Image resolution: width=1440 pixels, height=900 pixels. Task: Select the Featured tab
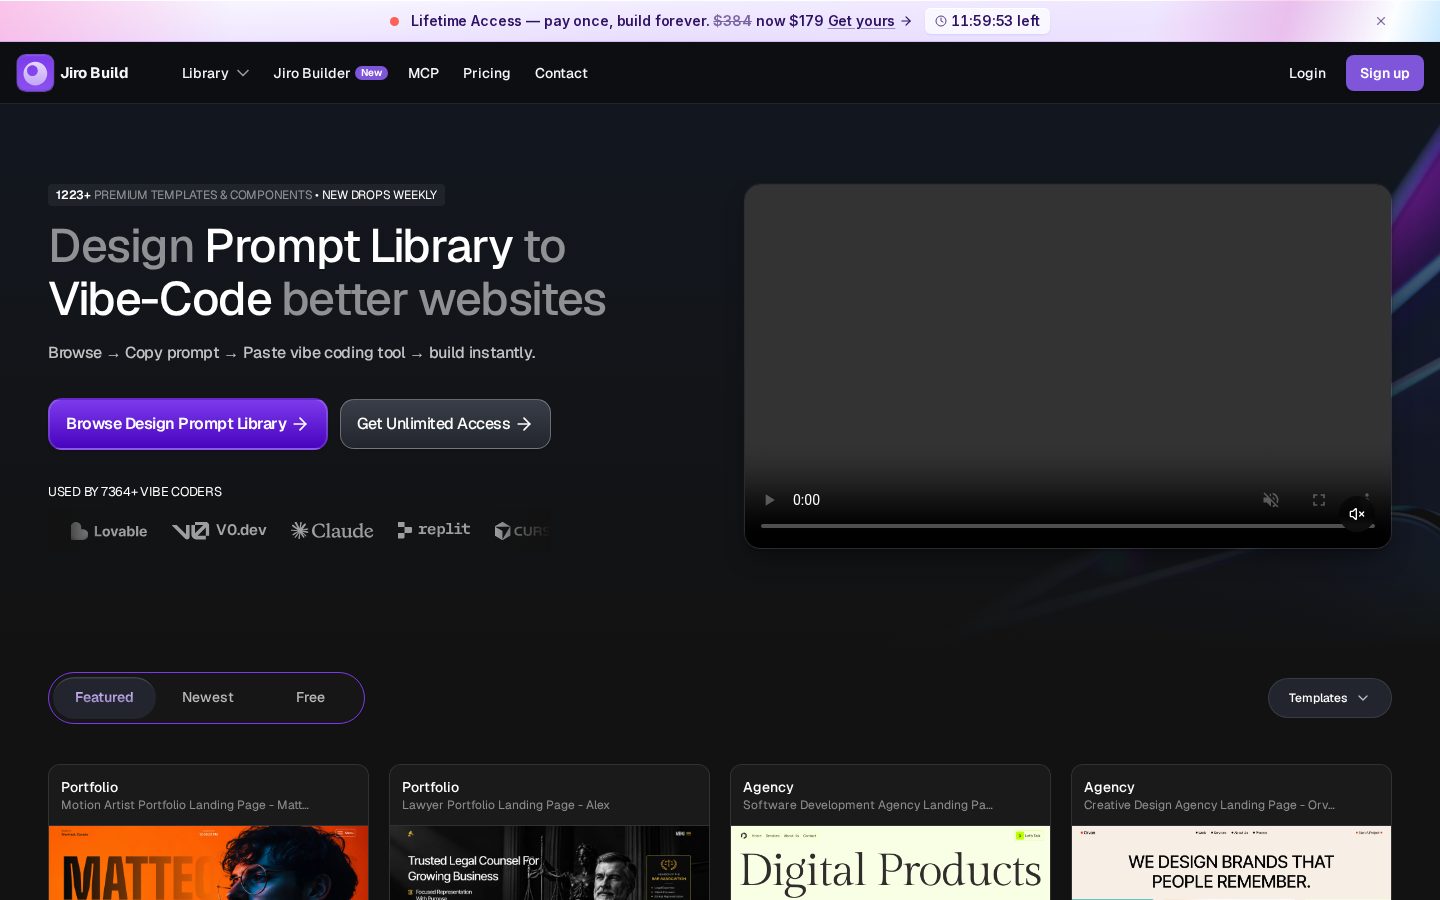click(x=104, y=698)
